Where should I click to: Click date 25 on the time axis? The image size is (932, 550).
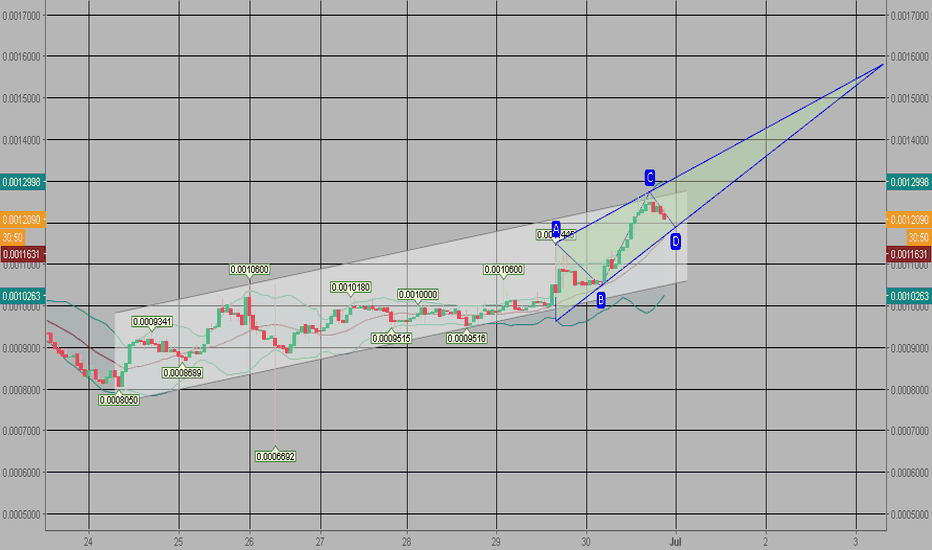pyautogui.click(x=178, y=542)
